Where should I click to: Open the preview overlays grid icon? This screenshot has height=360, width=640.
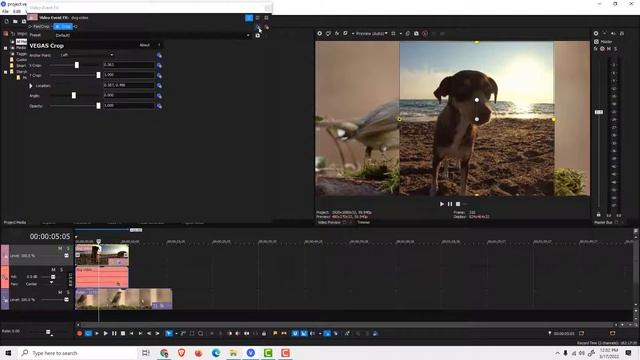tap(393, 33)
